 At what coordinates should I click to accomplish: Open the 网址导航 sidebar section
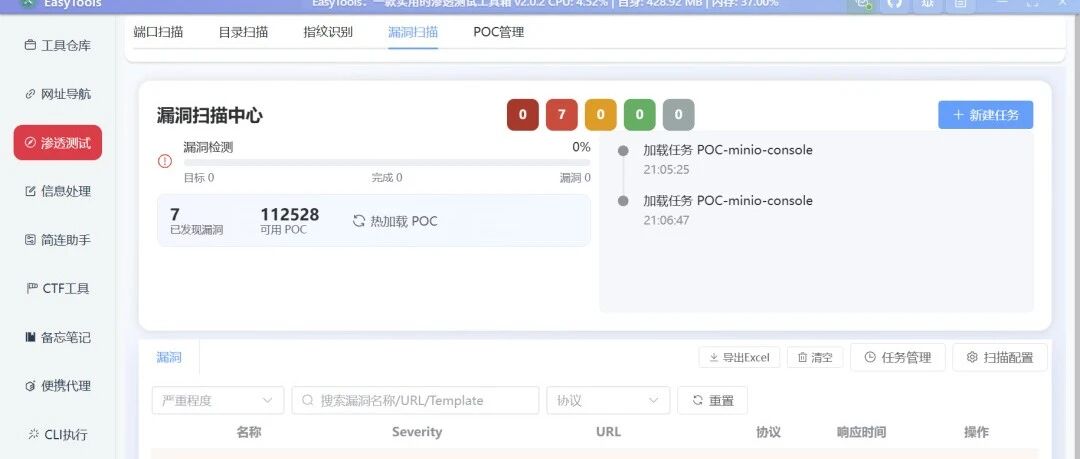(x=58, y=94)
